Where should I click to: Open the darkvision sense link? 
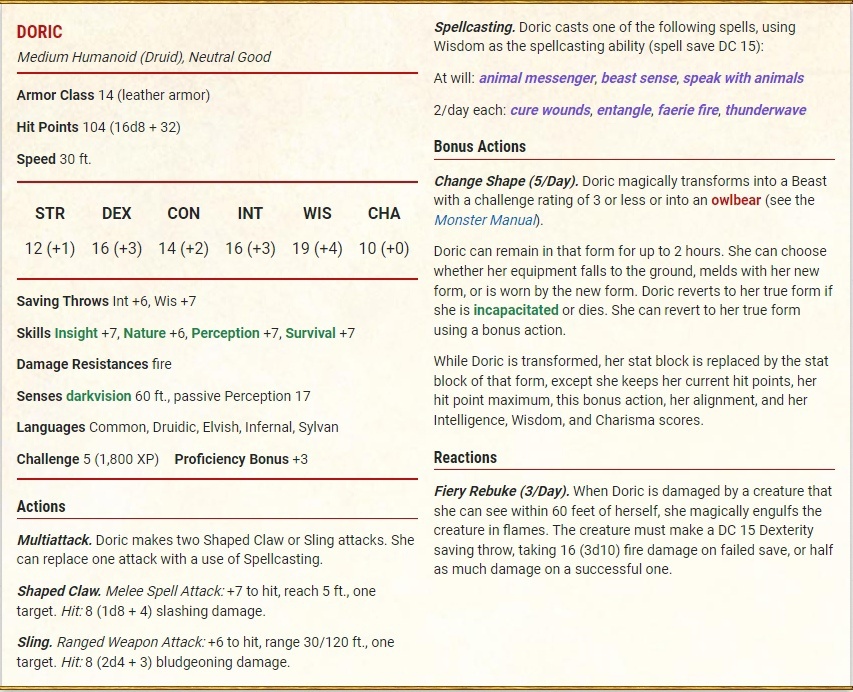98,396
